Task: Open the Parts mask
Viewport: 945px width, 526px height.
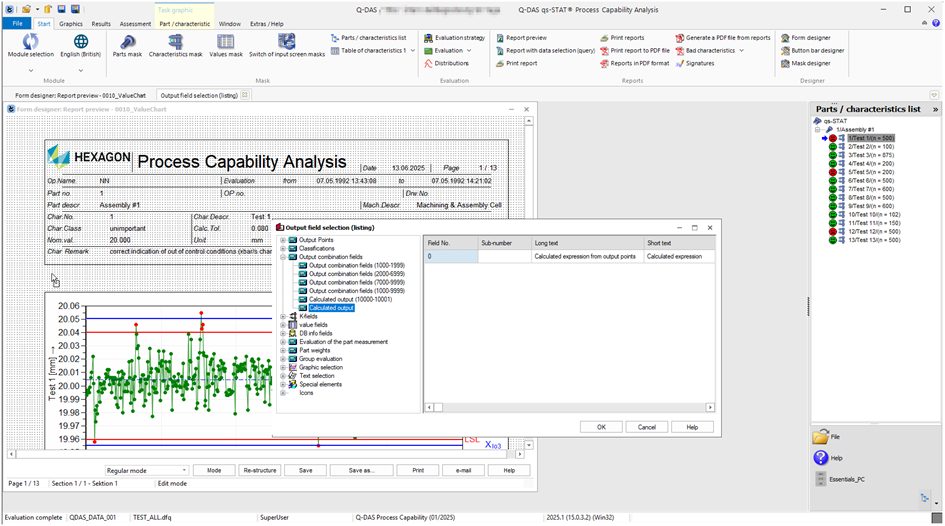Action: 127,46
